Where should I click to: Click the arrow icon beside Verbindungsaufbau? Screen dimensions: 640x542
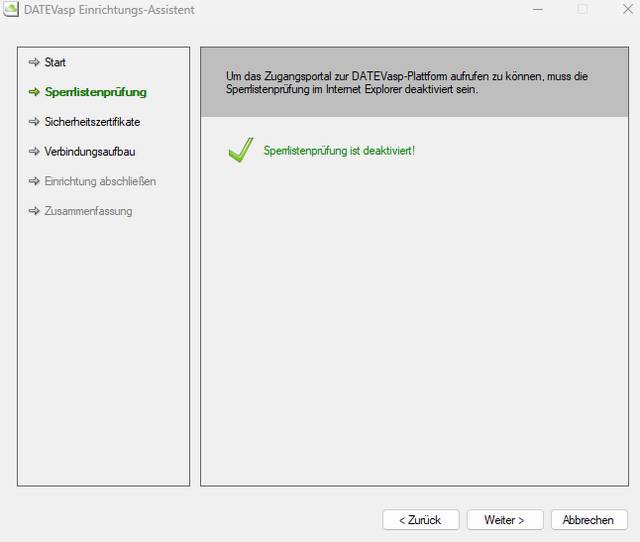pos(34,151)
